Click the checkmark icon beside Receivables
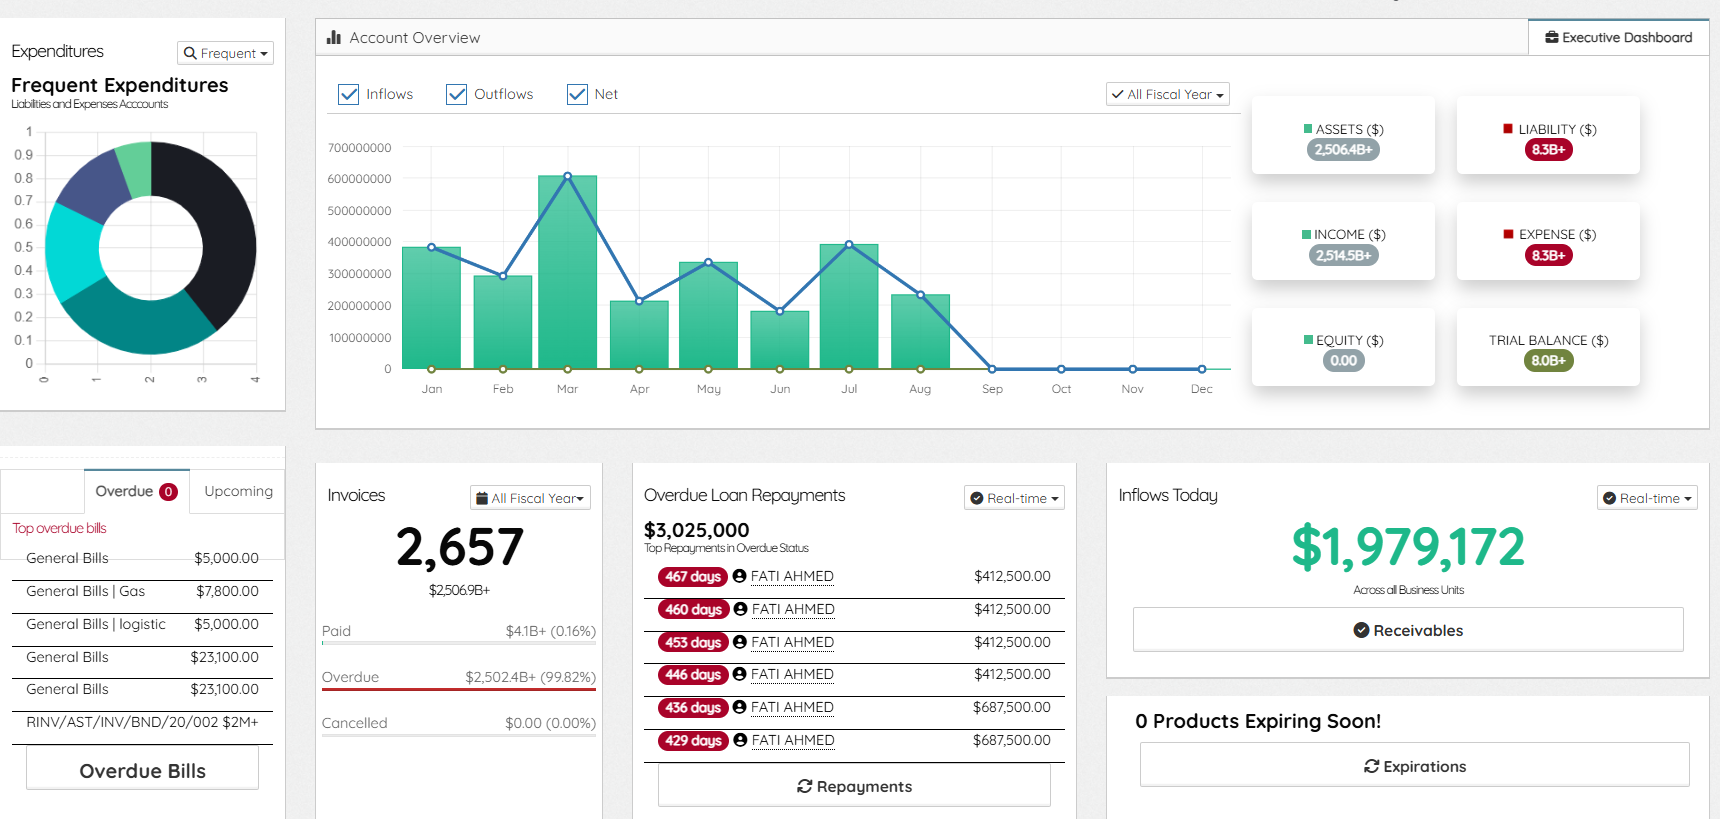This screenshot has width=1720, height=819. point(1361,630)
